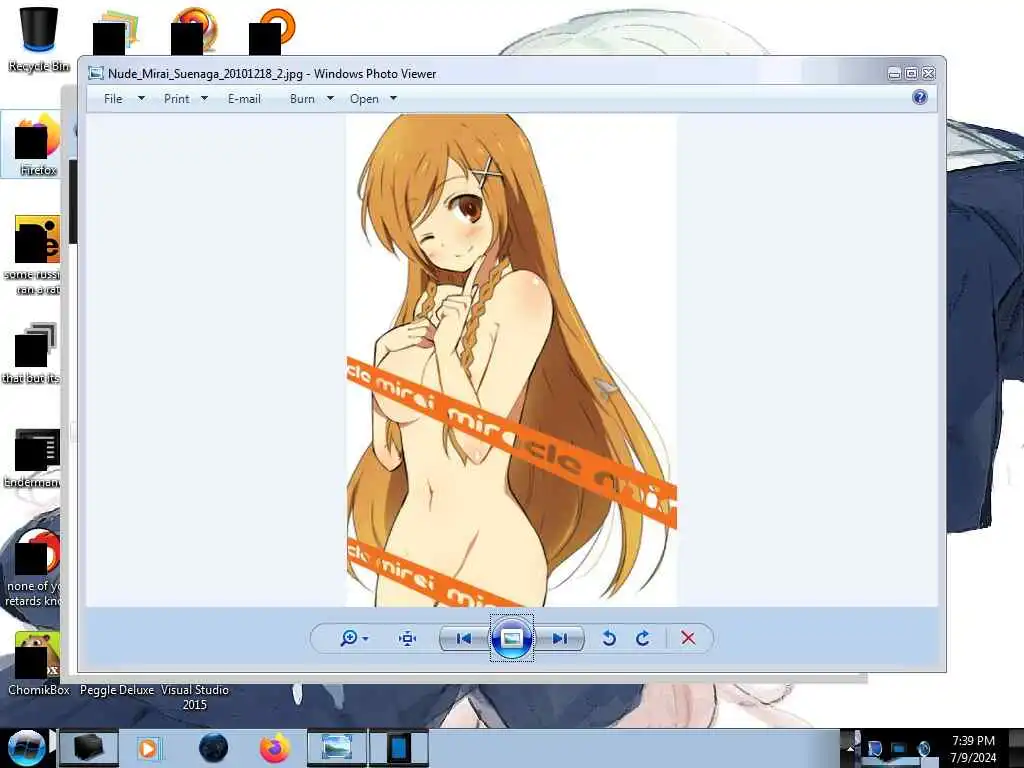Open the blue help question icon
This screenshot has height=768, width=1024.
click(x=920, y=97)
